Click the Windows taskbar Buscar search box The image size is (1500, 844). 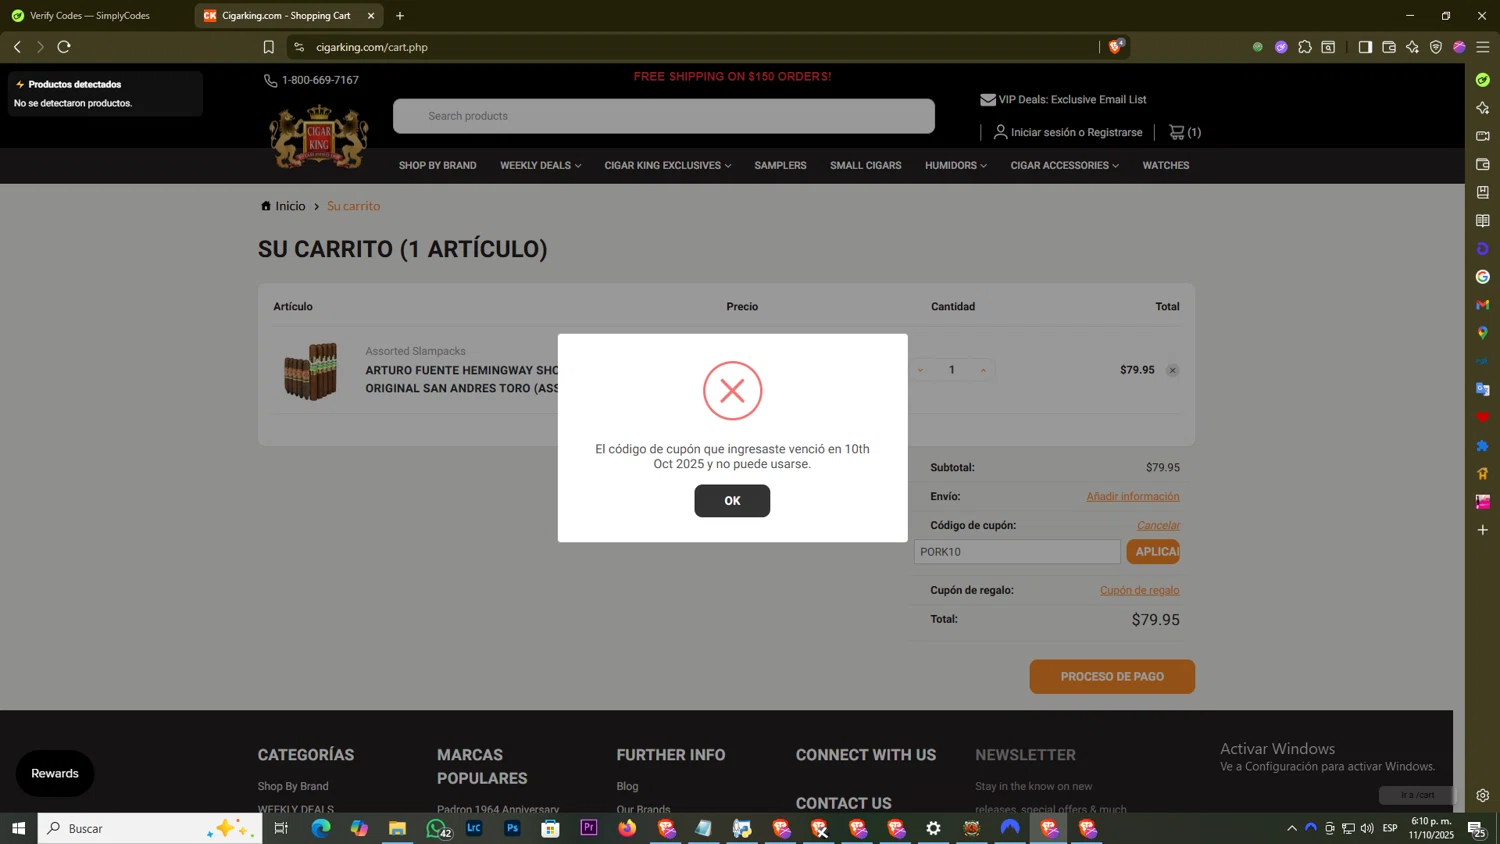pos(150,828)
